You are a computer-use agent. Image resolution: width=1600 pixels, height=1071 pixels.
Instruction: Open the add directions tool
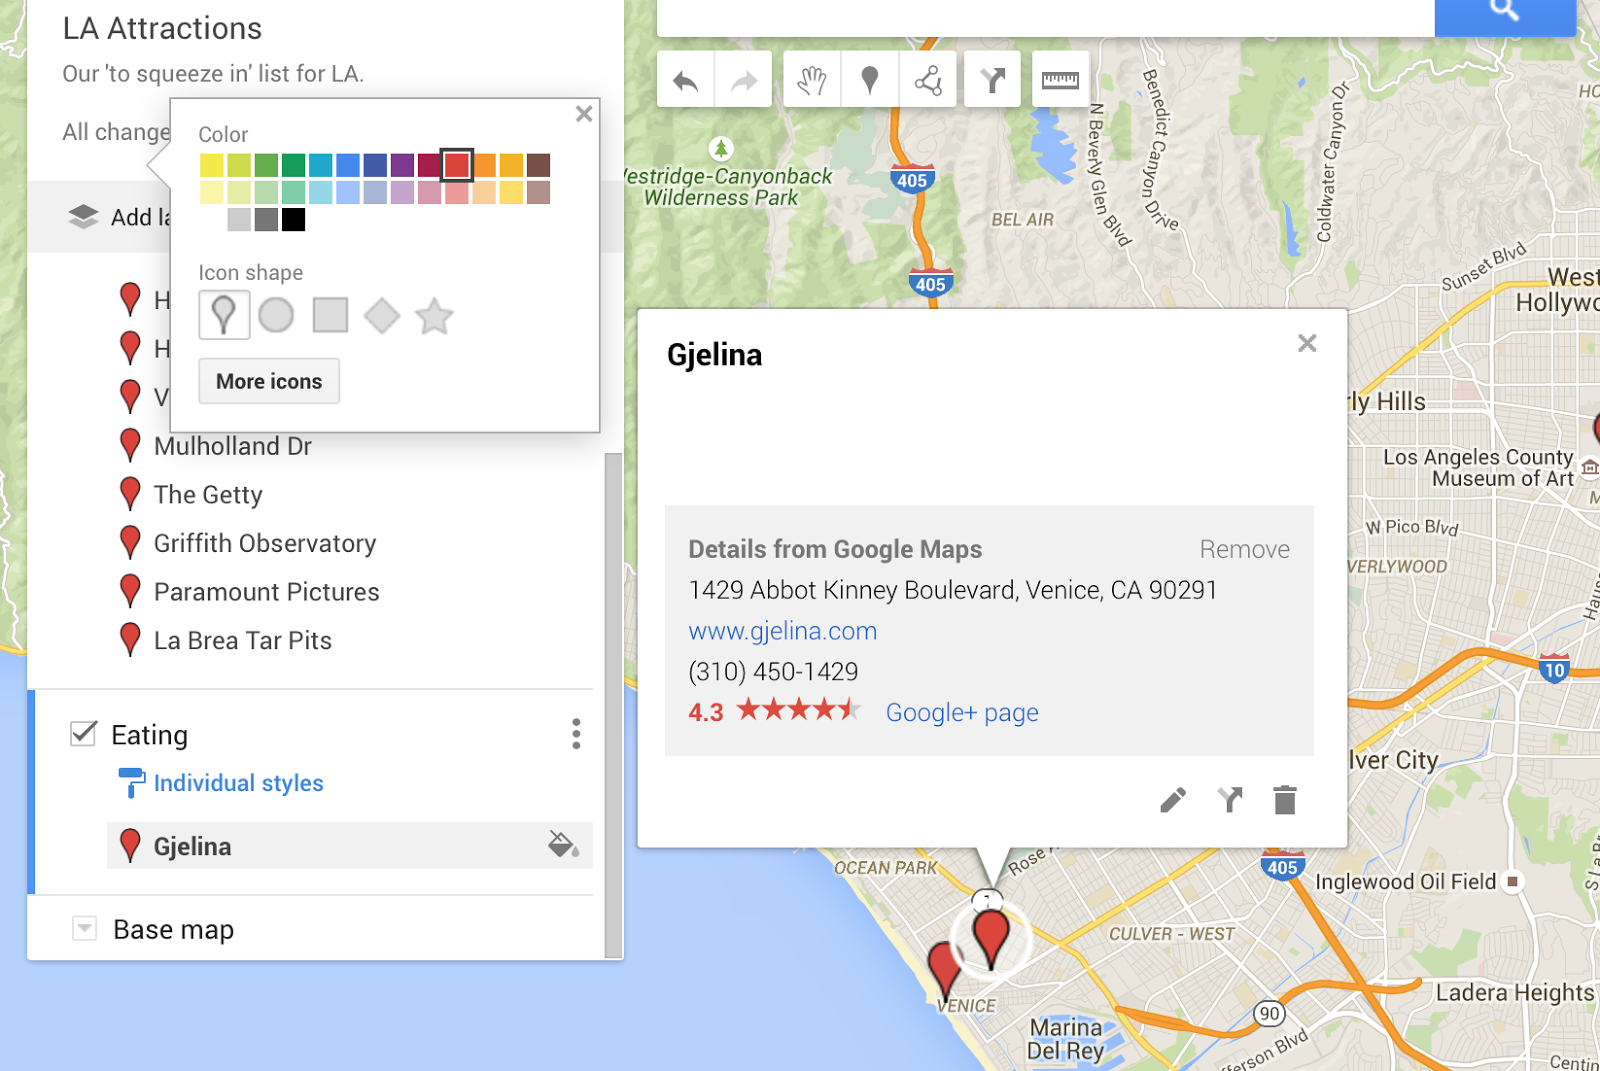pos(992,80)
